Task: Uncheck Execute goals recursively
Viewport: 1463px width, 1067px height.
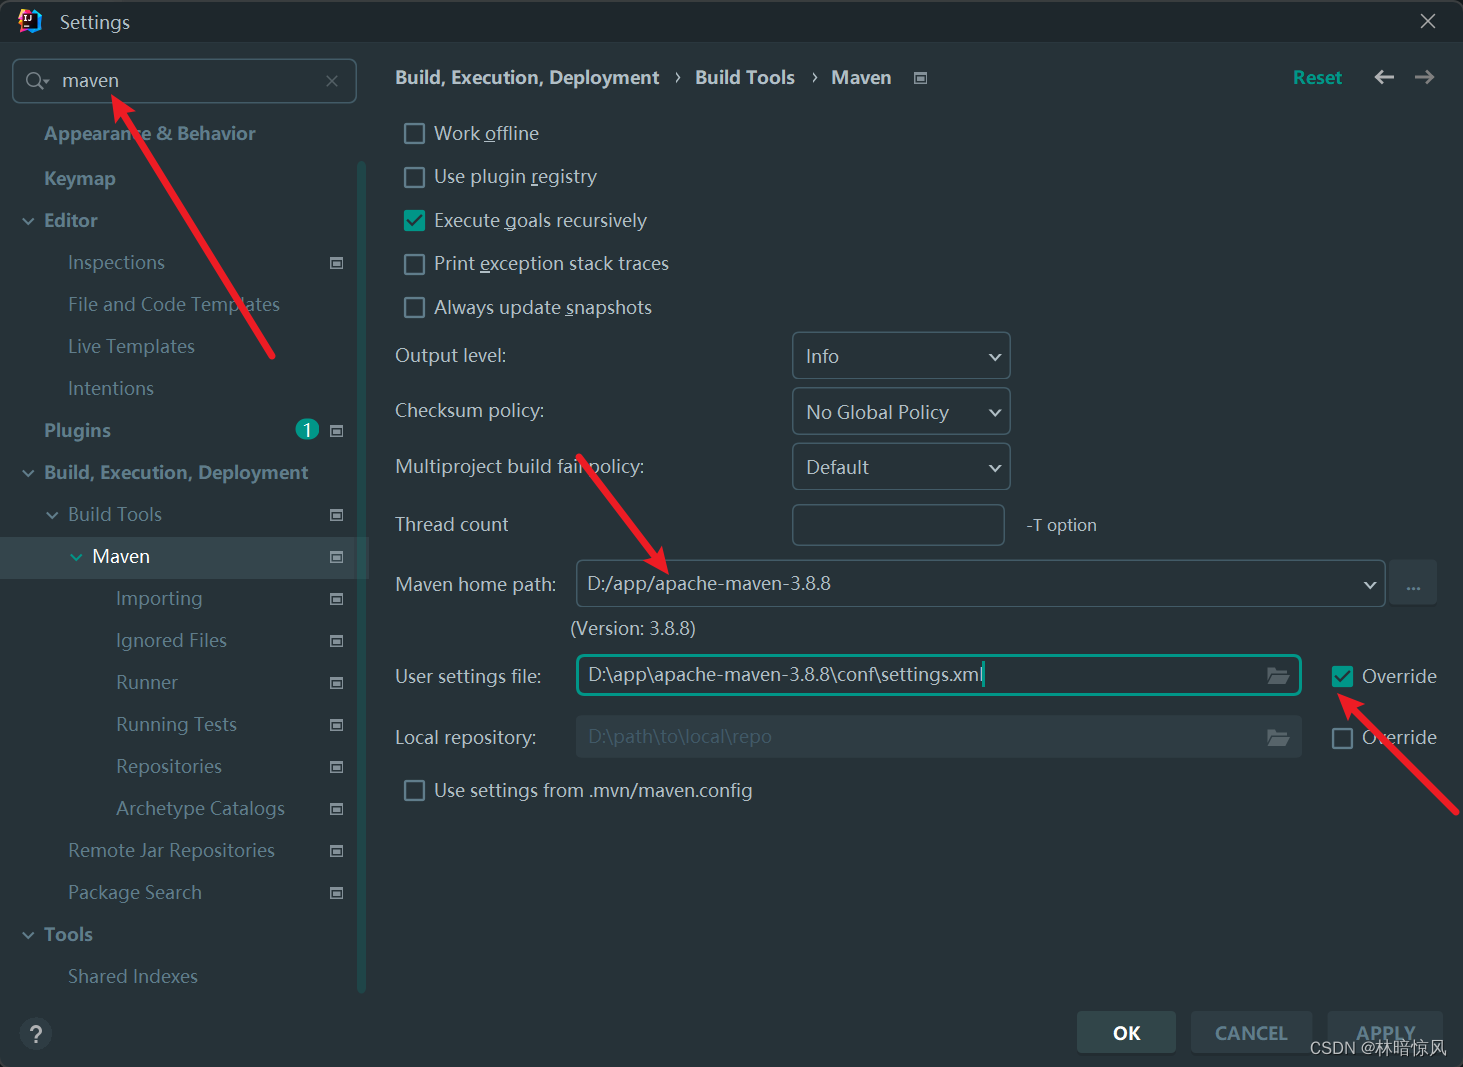Action: click(414, 221)
